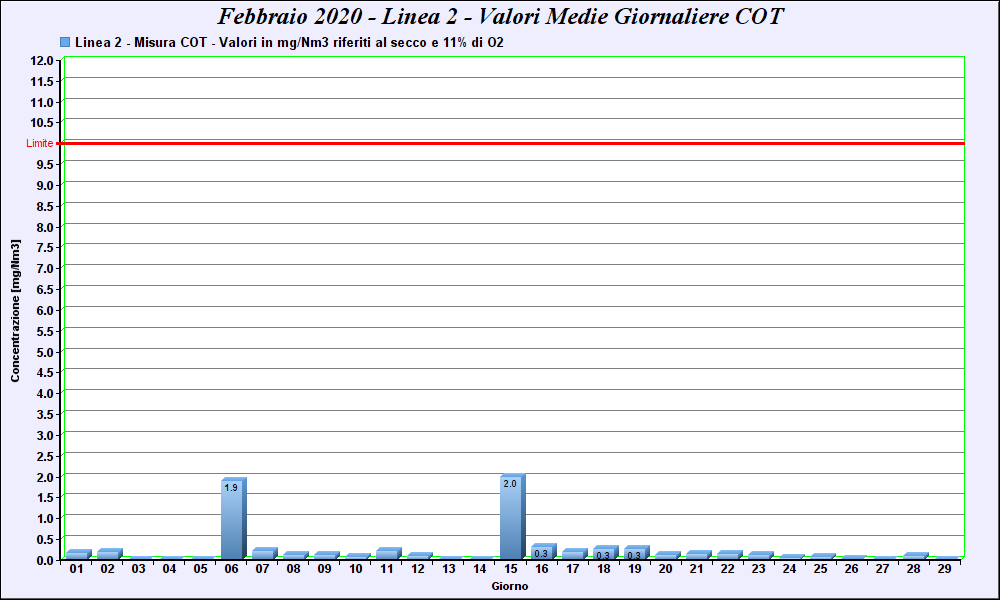The height and width of the screenshot is (600, 1000).
Task: Click the x-axis label 01
Action: pyautogui.click(x=77, y=569)
